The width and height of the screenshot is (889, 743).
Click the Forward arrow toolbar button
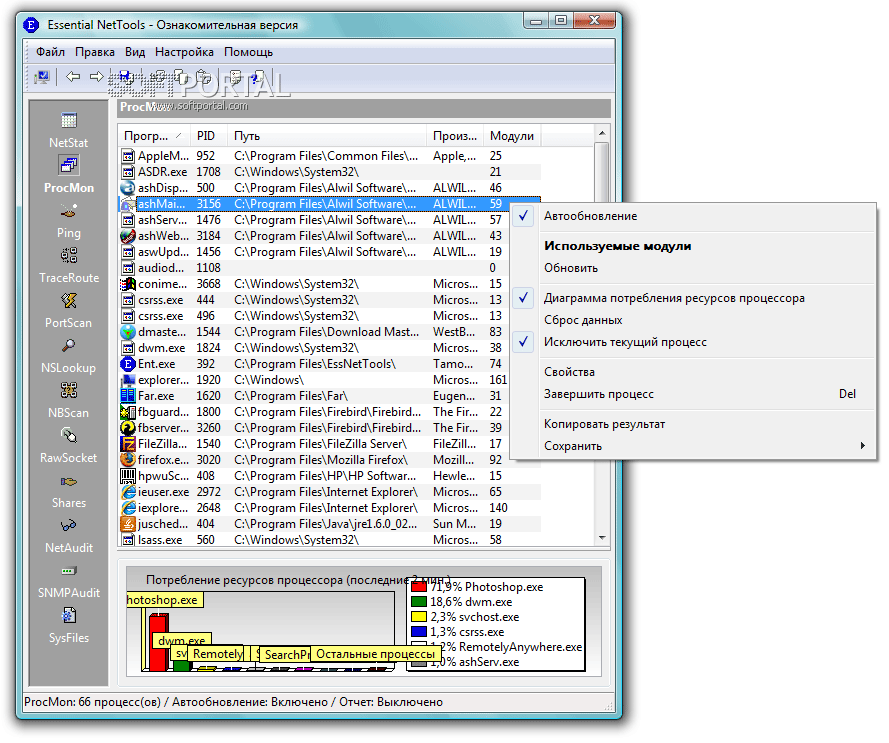click(97, 76)
